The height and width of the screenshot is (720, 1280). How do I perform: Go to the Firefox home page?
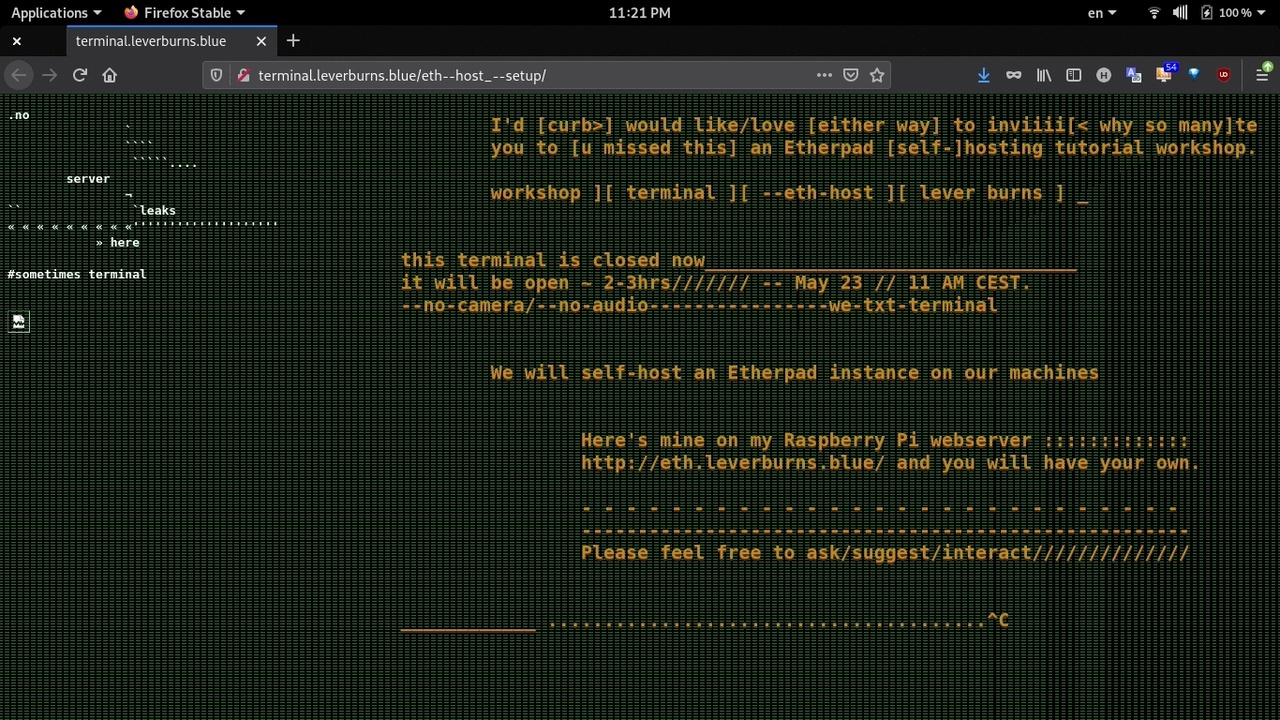110,75
